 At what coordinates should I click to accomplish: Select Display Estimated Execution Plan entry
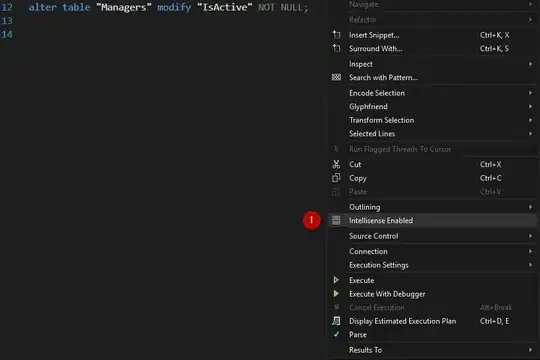[432, 321]
